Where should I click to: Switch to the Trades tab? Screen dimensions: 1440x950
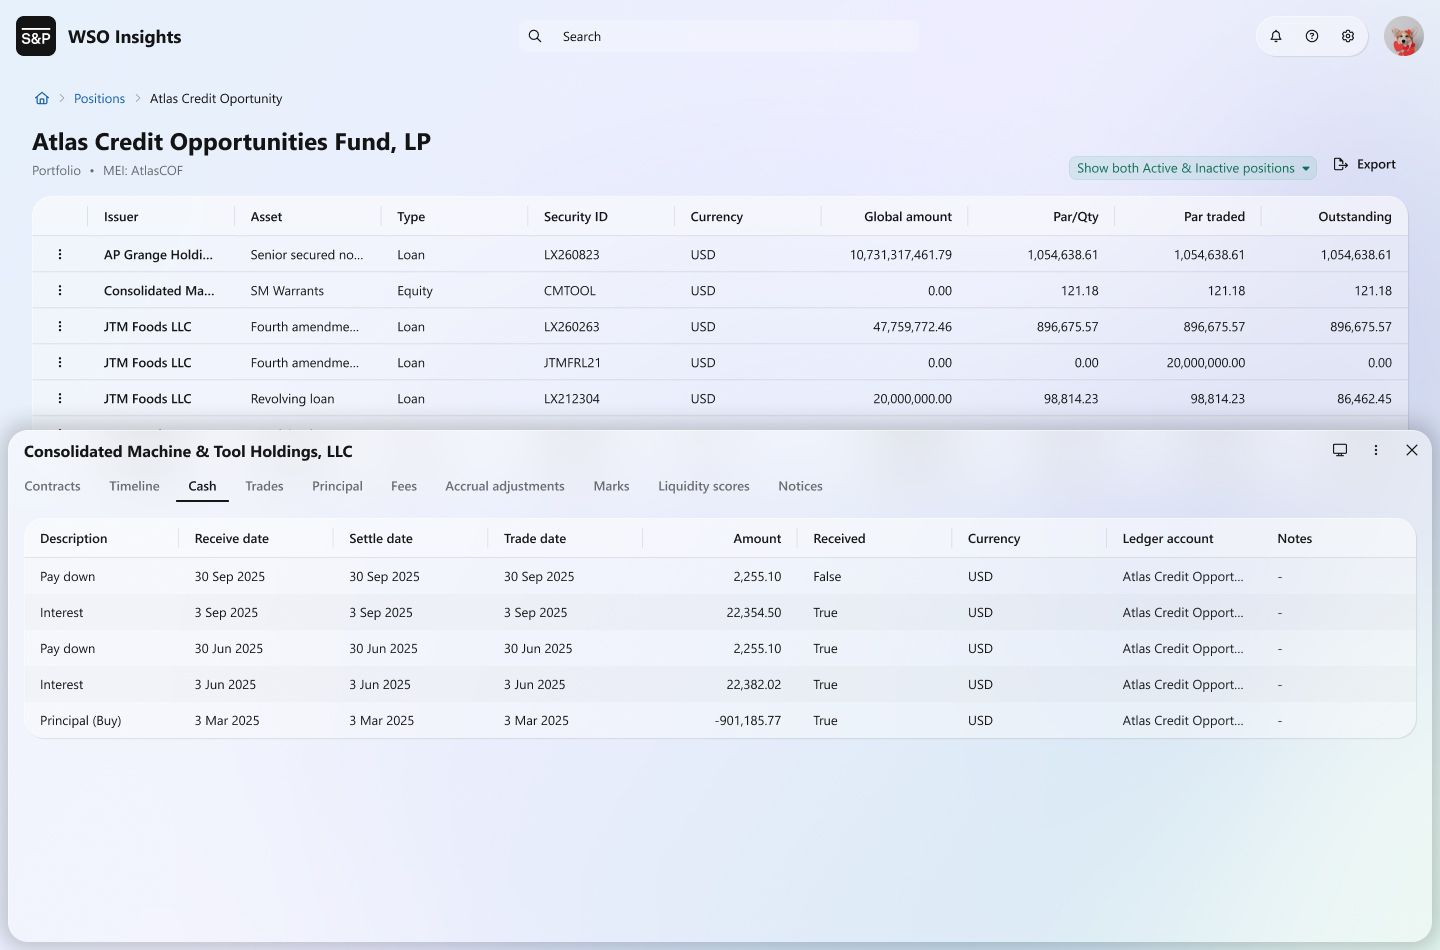[264, 486]
